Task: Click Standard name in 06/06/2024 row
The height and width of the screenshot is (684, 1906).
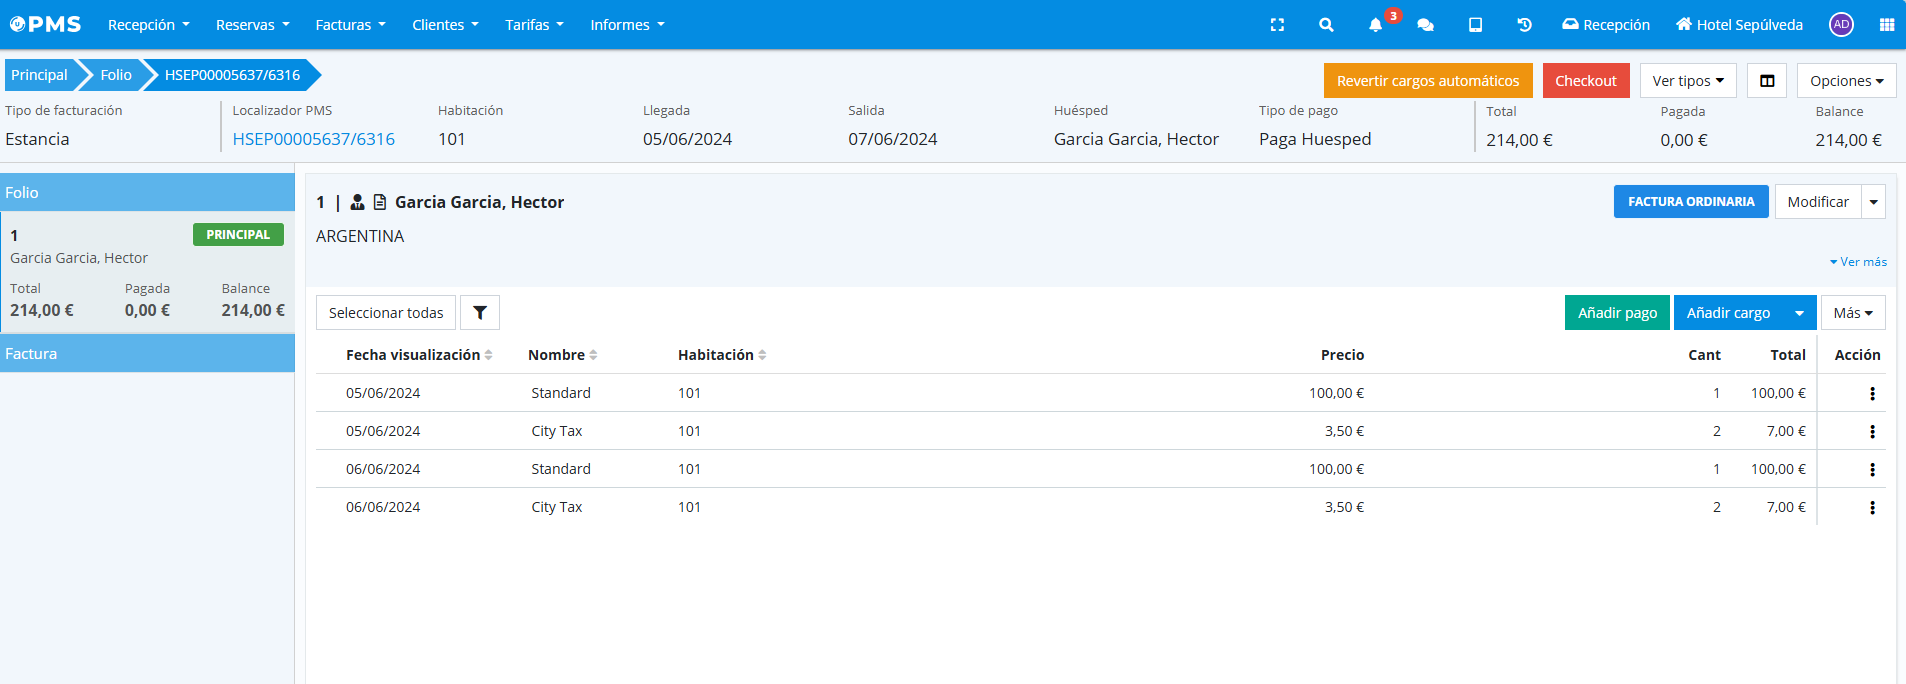Action: 561,469
